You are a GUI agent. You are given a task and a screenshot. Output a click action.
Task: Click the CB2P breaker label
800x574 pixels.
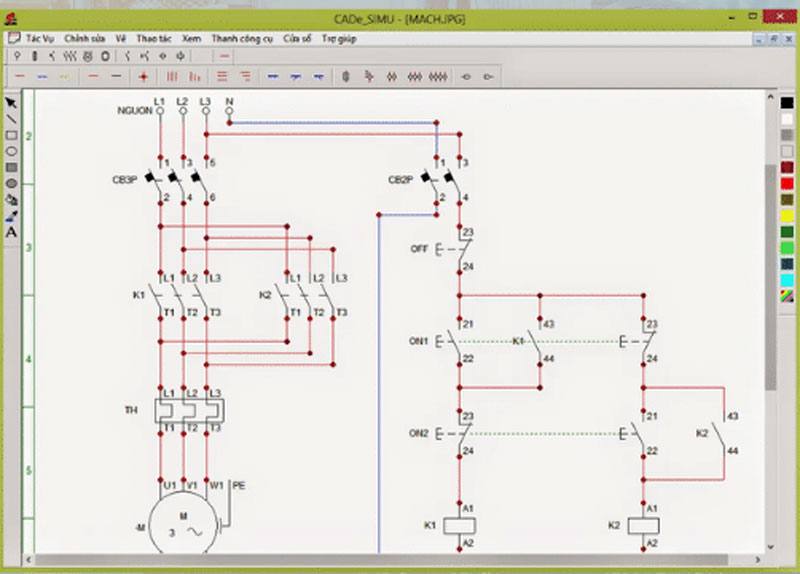(401, 180)
